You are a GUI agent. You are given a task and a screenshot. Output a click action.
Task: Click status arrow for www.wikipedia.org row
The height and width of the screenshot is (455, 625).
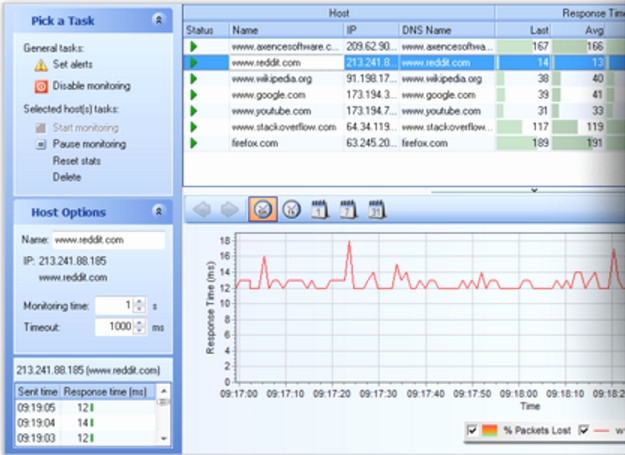click(x=194, y=78)
